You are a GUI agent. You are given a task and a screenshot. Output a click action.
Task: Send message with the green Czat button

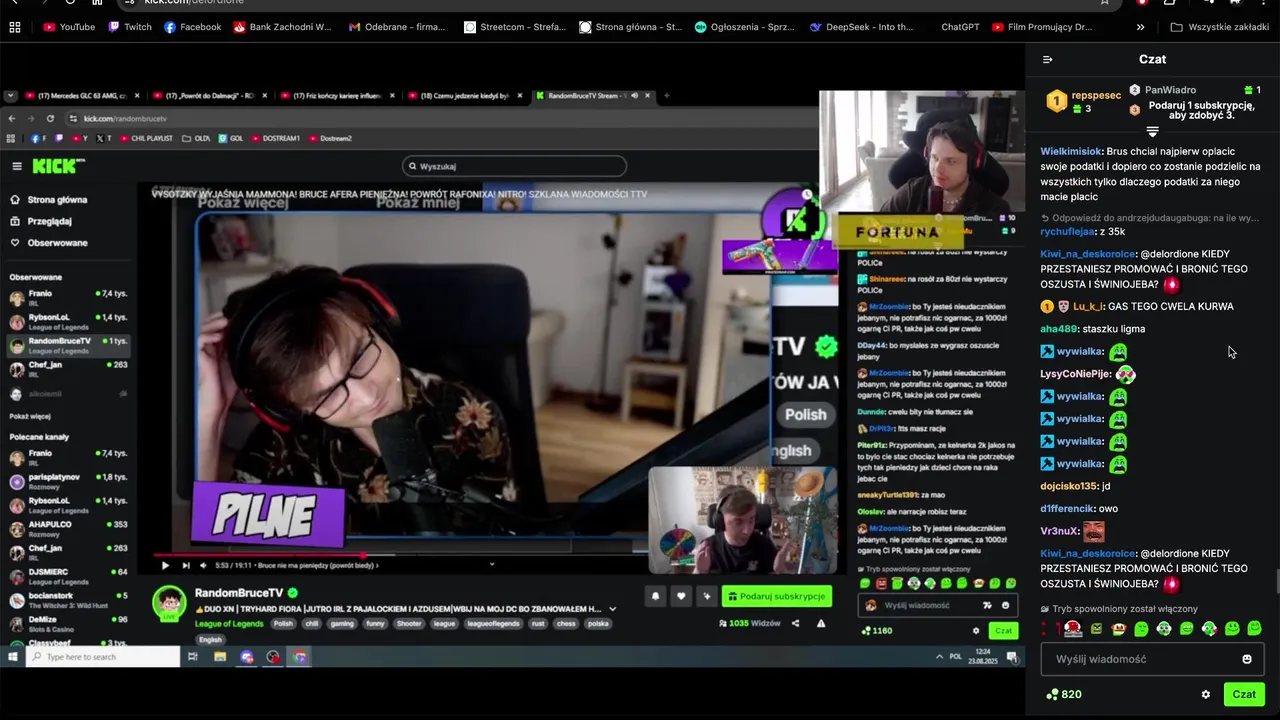pos(1244,694)
